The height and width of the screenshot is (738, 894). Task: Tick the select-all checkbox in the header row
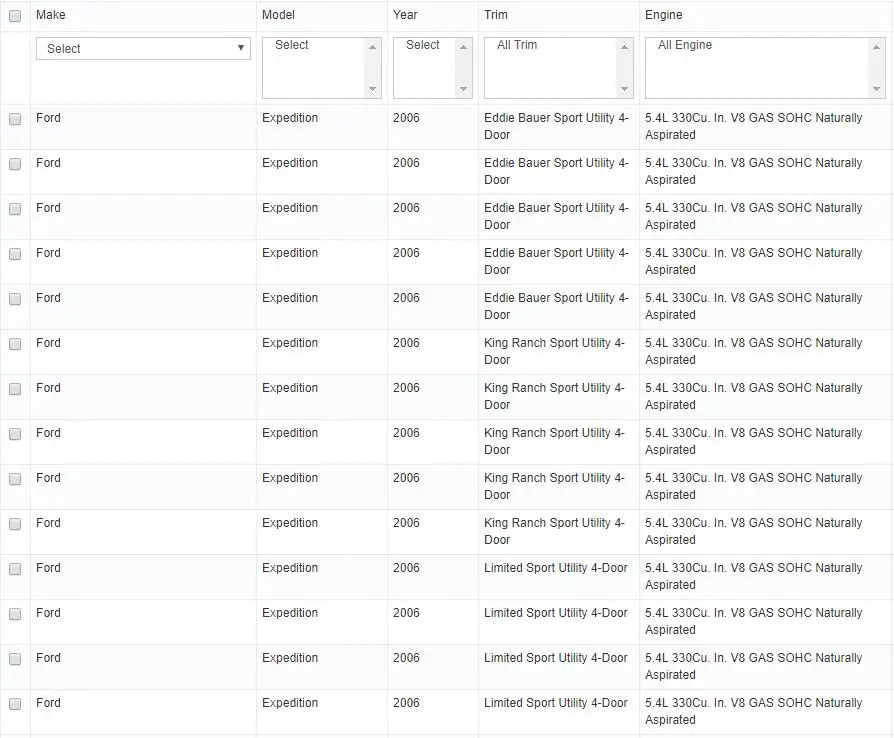[15, 16]
